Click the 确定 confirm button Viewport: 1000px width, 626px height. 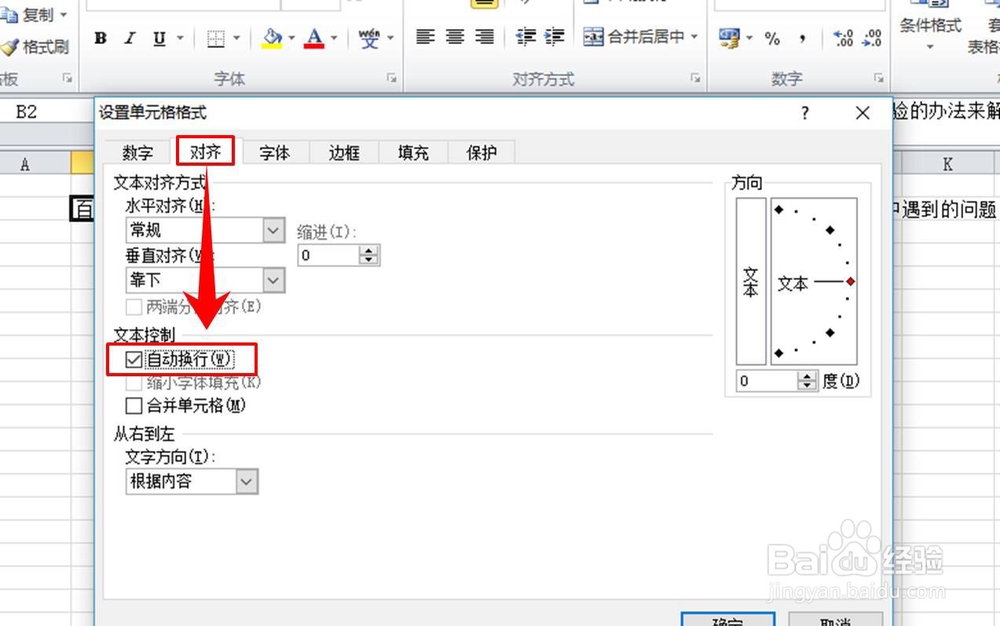coord(728,621)
